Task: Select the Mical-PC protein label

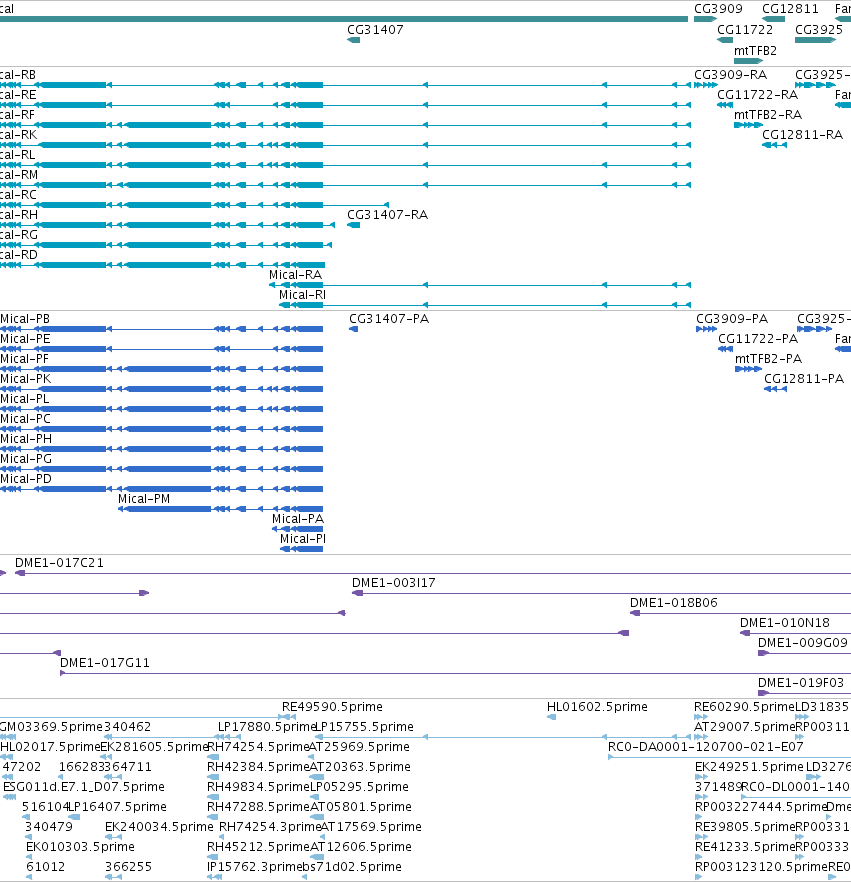Action: 25,418
